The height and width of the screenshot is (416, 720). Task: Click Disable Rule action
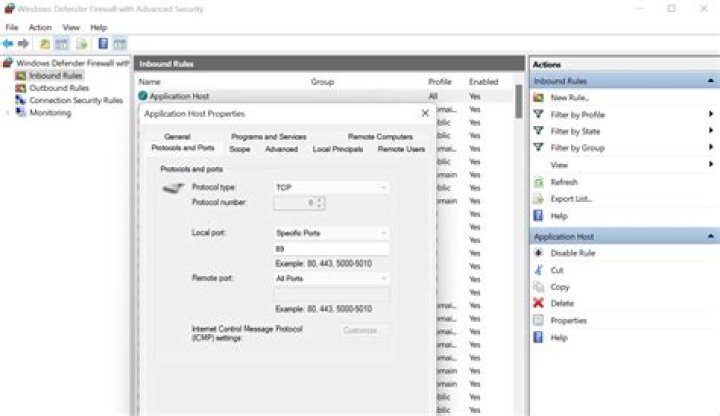(573, 253)
